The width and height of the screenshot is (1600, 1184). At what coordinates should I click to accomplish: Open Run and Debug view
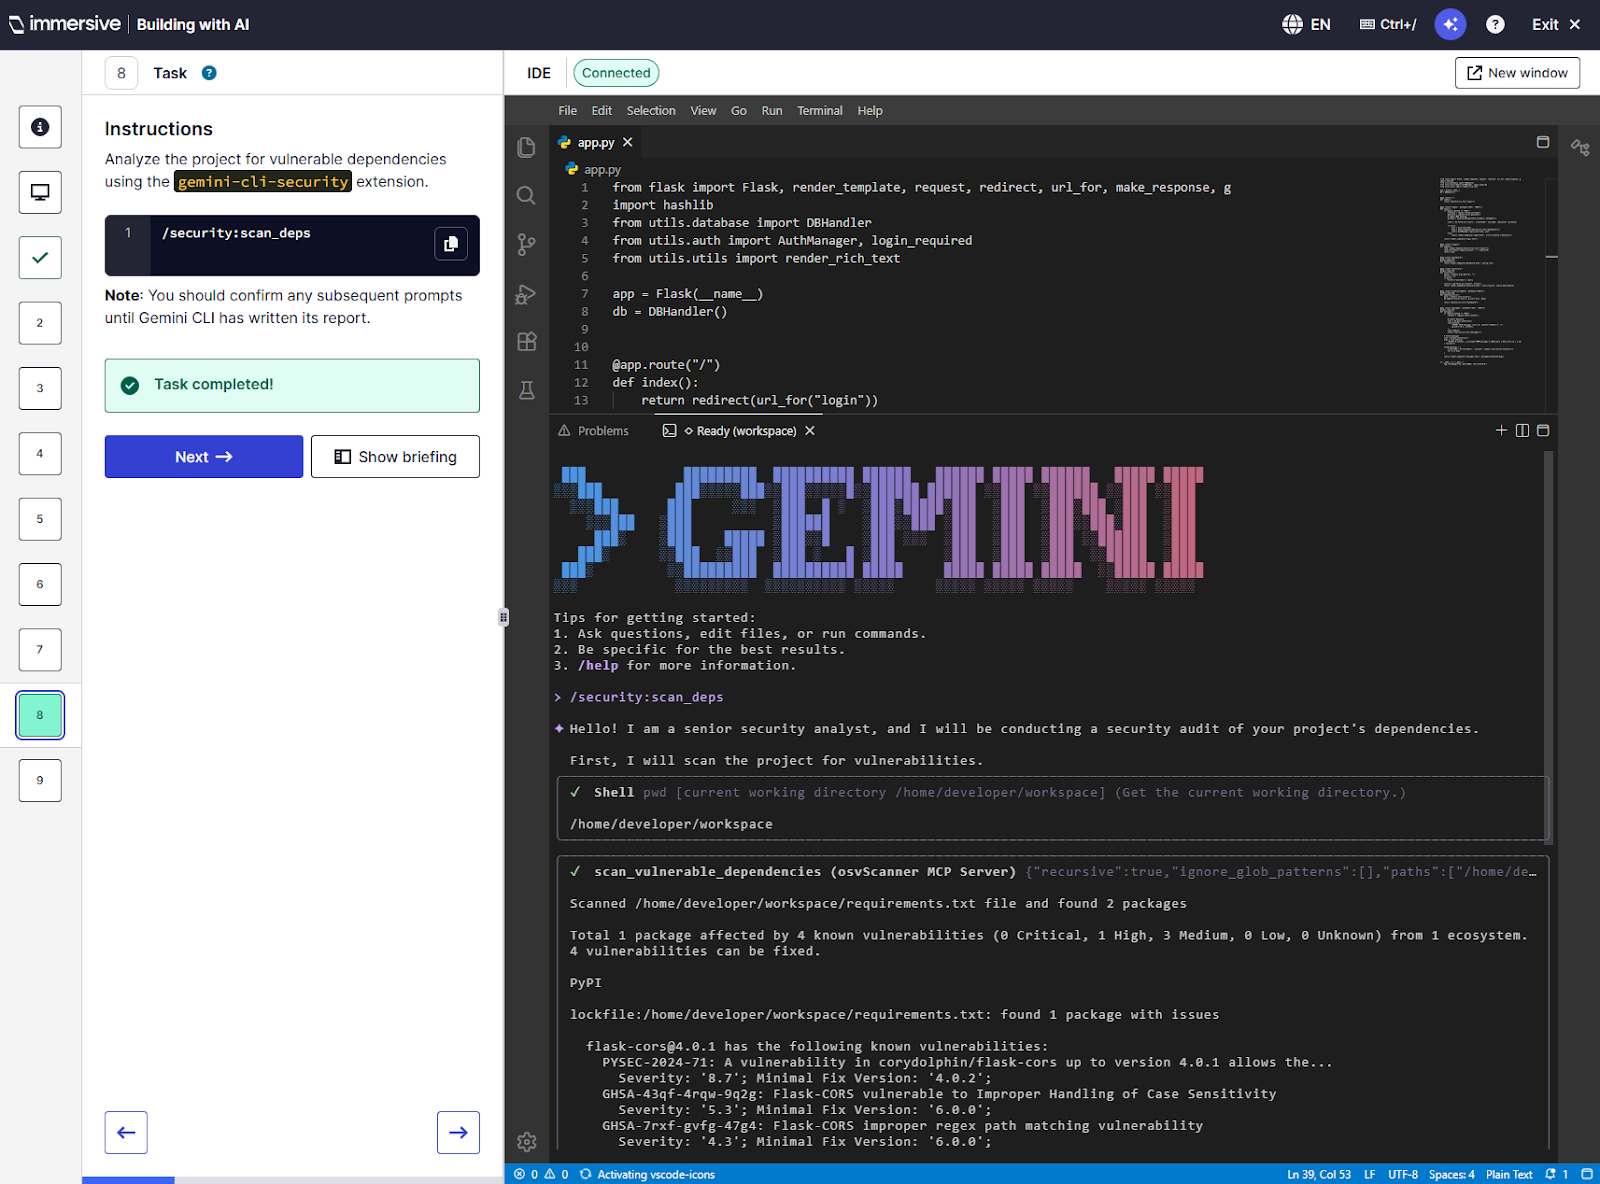[527, 294]
